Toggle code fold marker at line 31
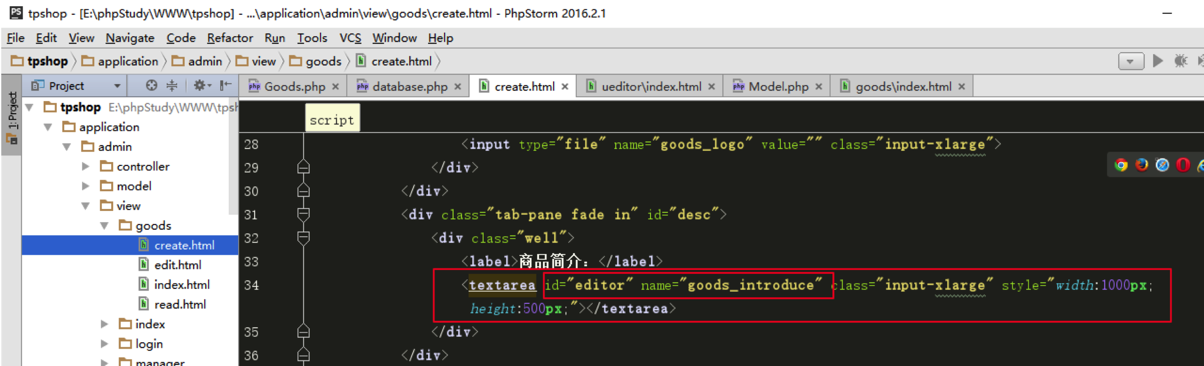 304,214
